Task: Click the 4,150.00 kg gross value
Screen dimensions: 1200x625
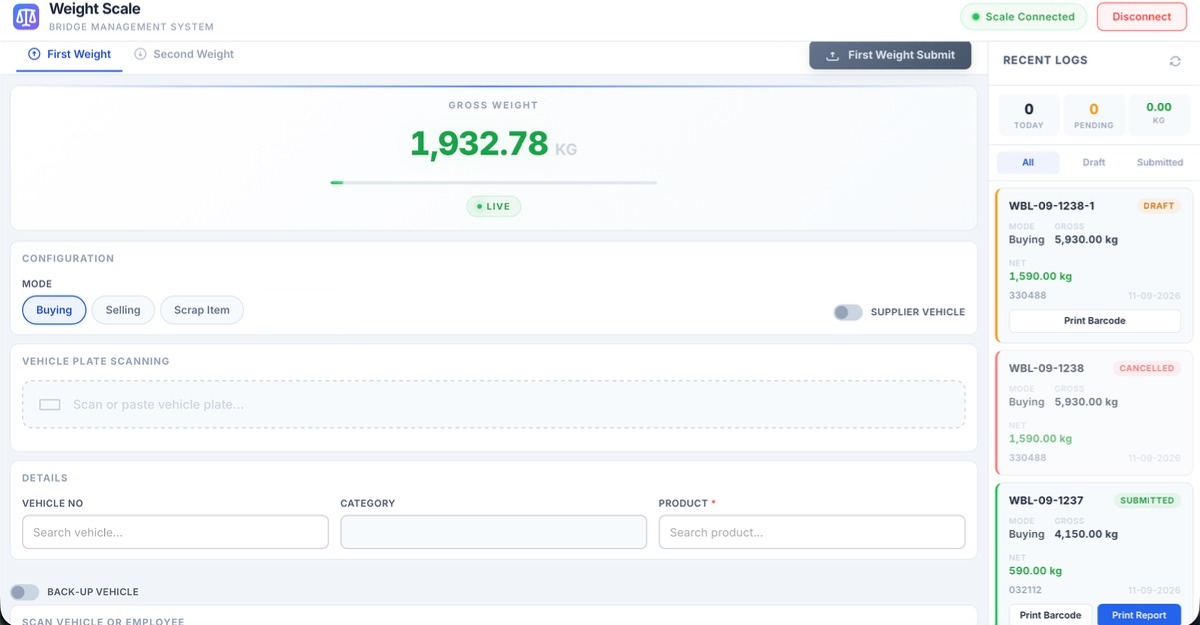Action: tap(1086, 534)
